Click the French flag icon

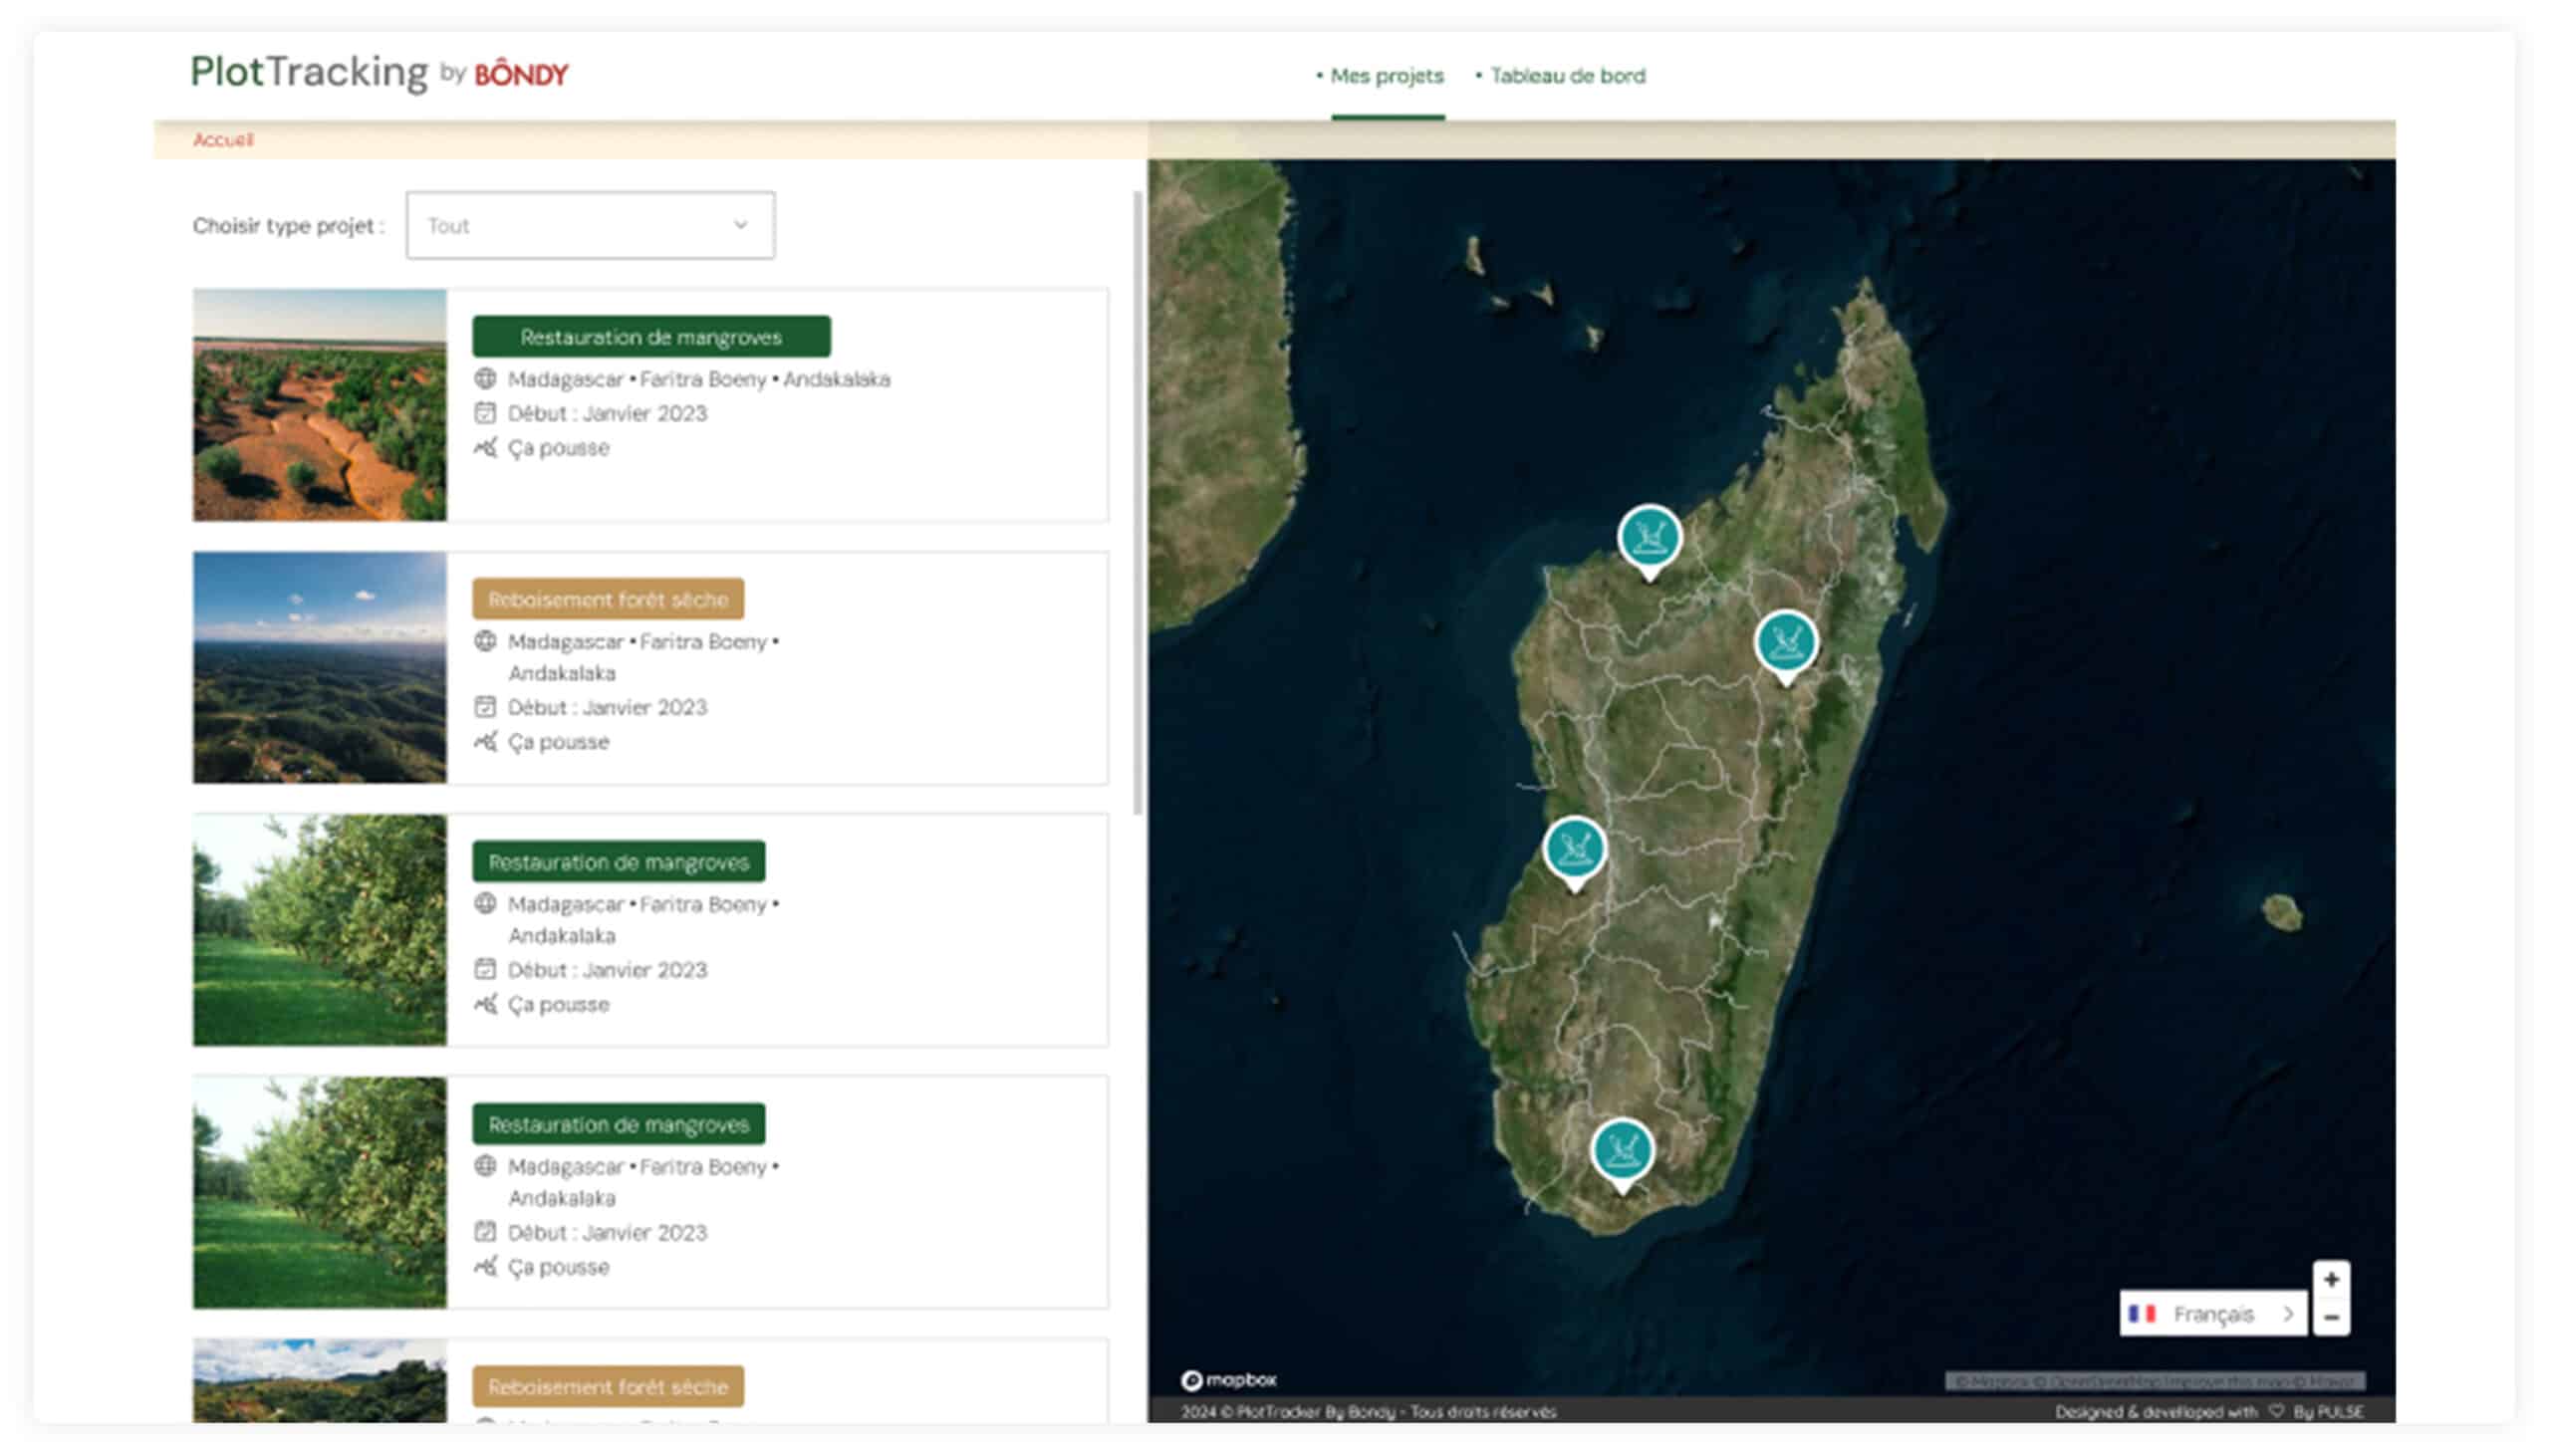2141,1314
